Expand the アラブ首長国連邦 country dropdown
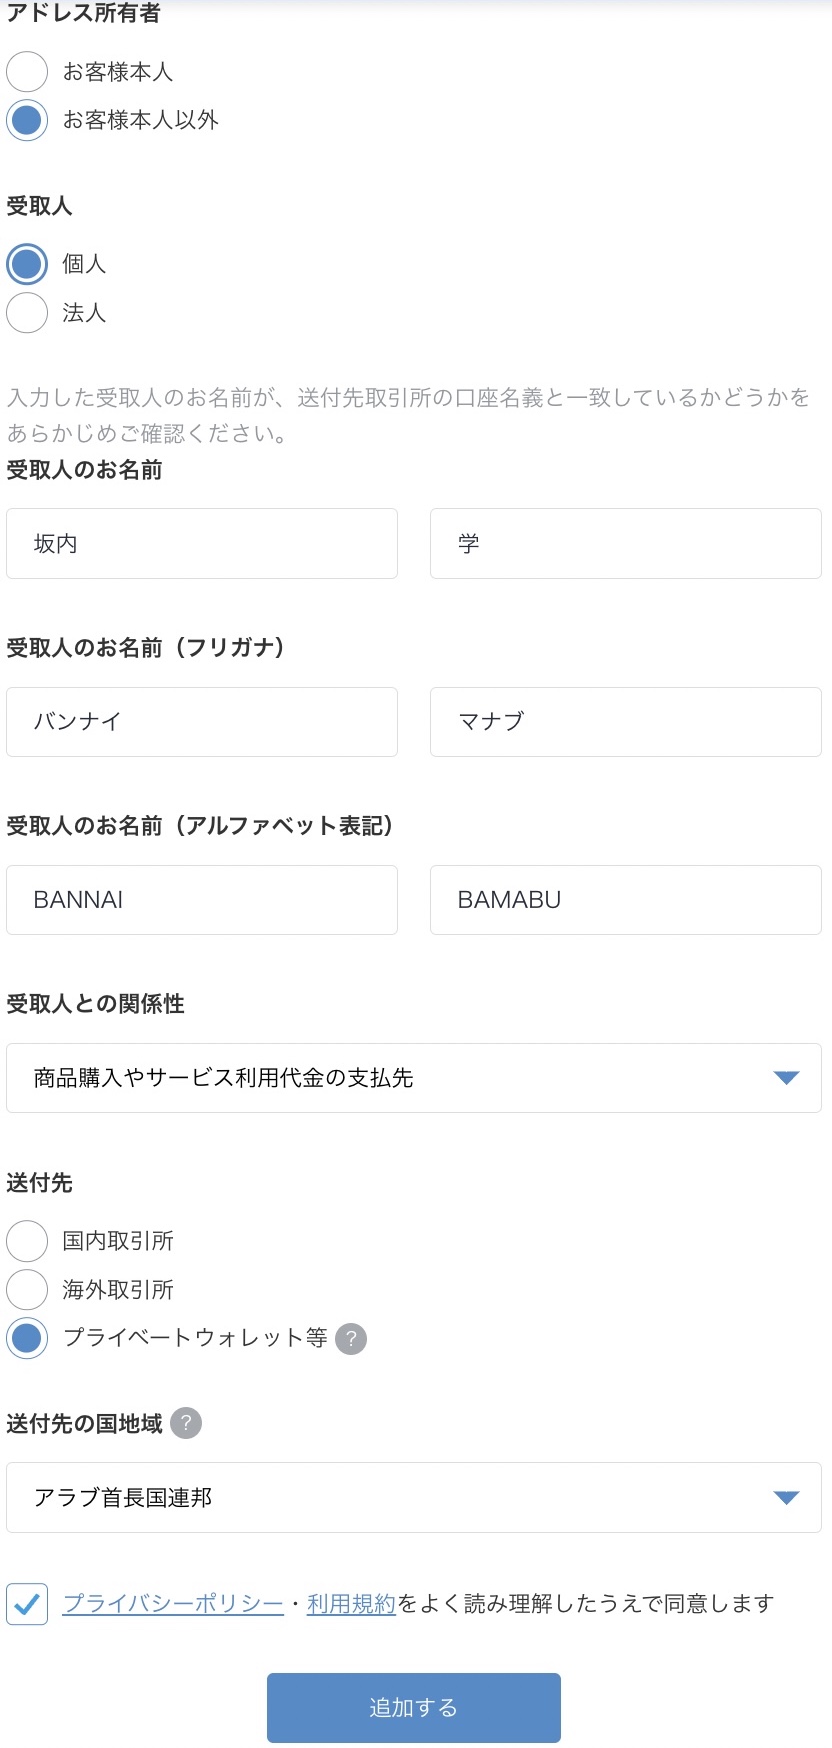 point(414,1497)
